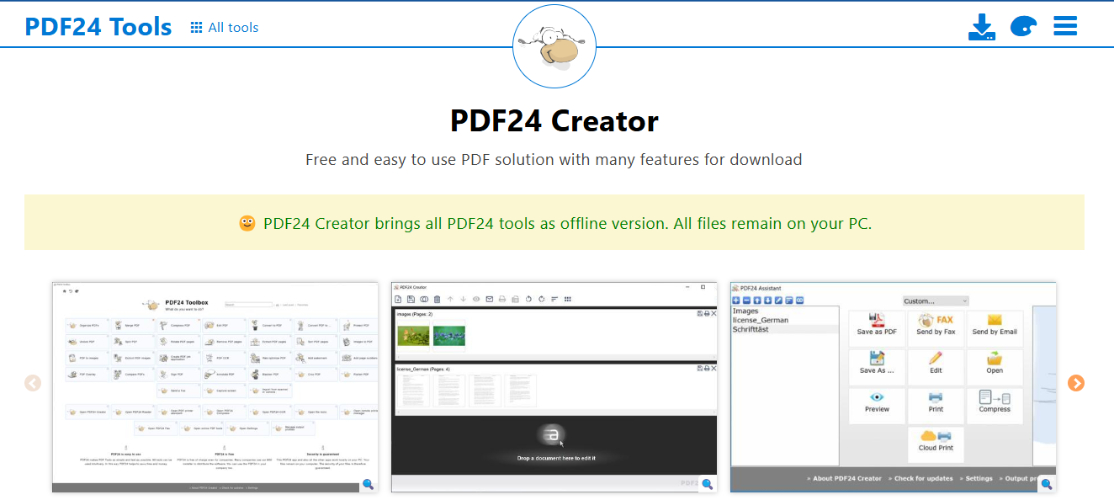Expand the Custom... dropdown in Assistant screenshot

tap(935, 301)
